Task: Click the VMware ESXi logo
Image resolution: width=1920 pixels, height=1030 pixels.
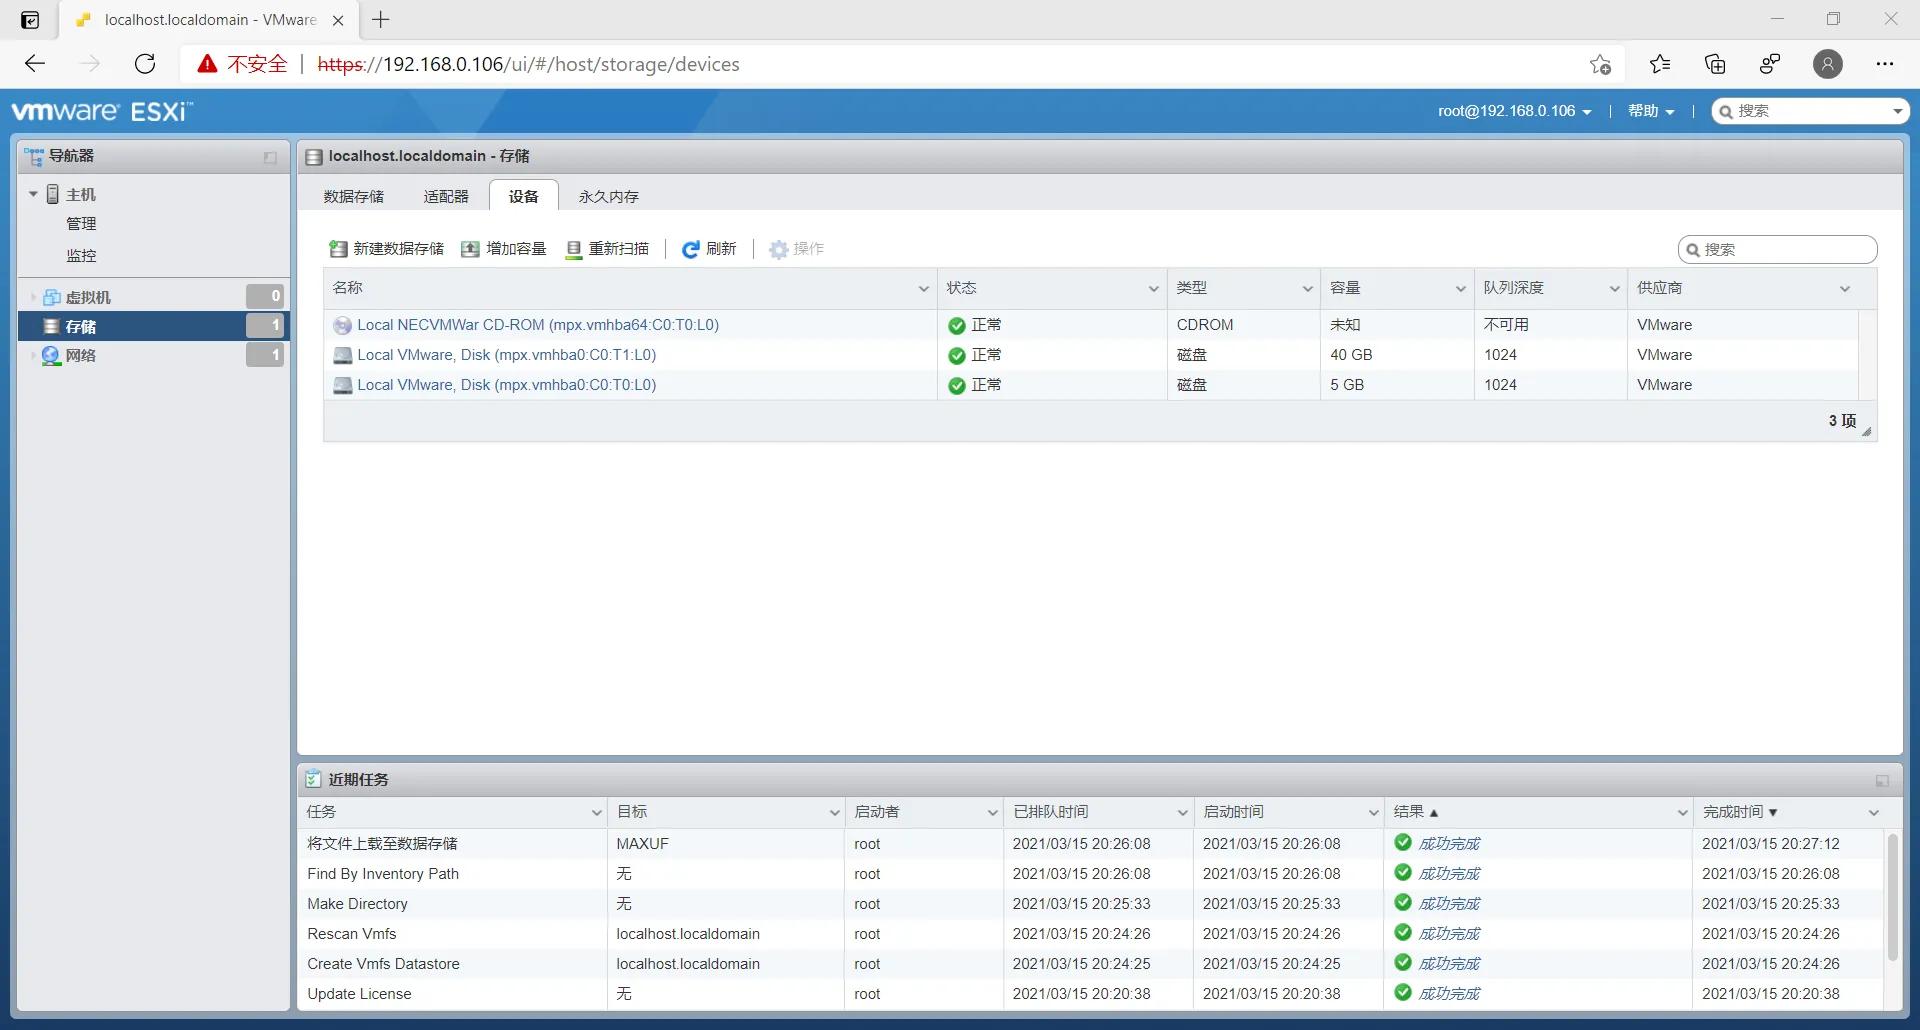Action: tap(100, 111)
